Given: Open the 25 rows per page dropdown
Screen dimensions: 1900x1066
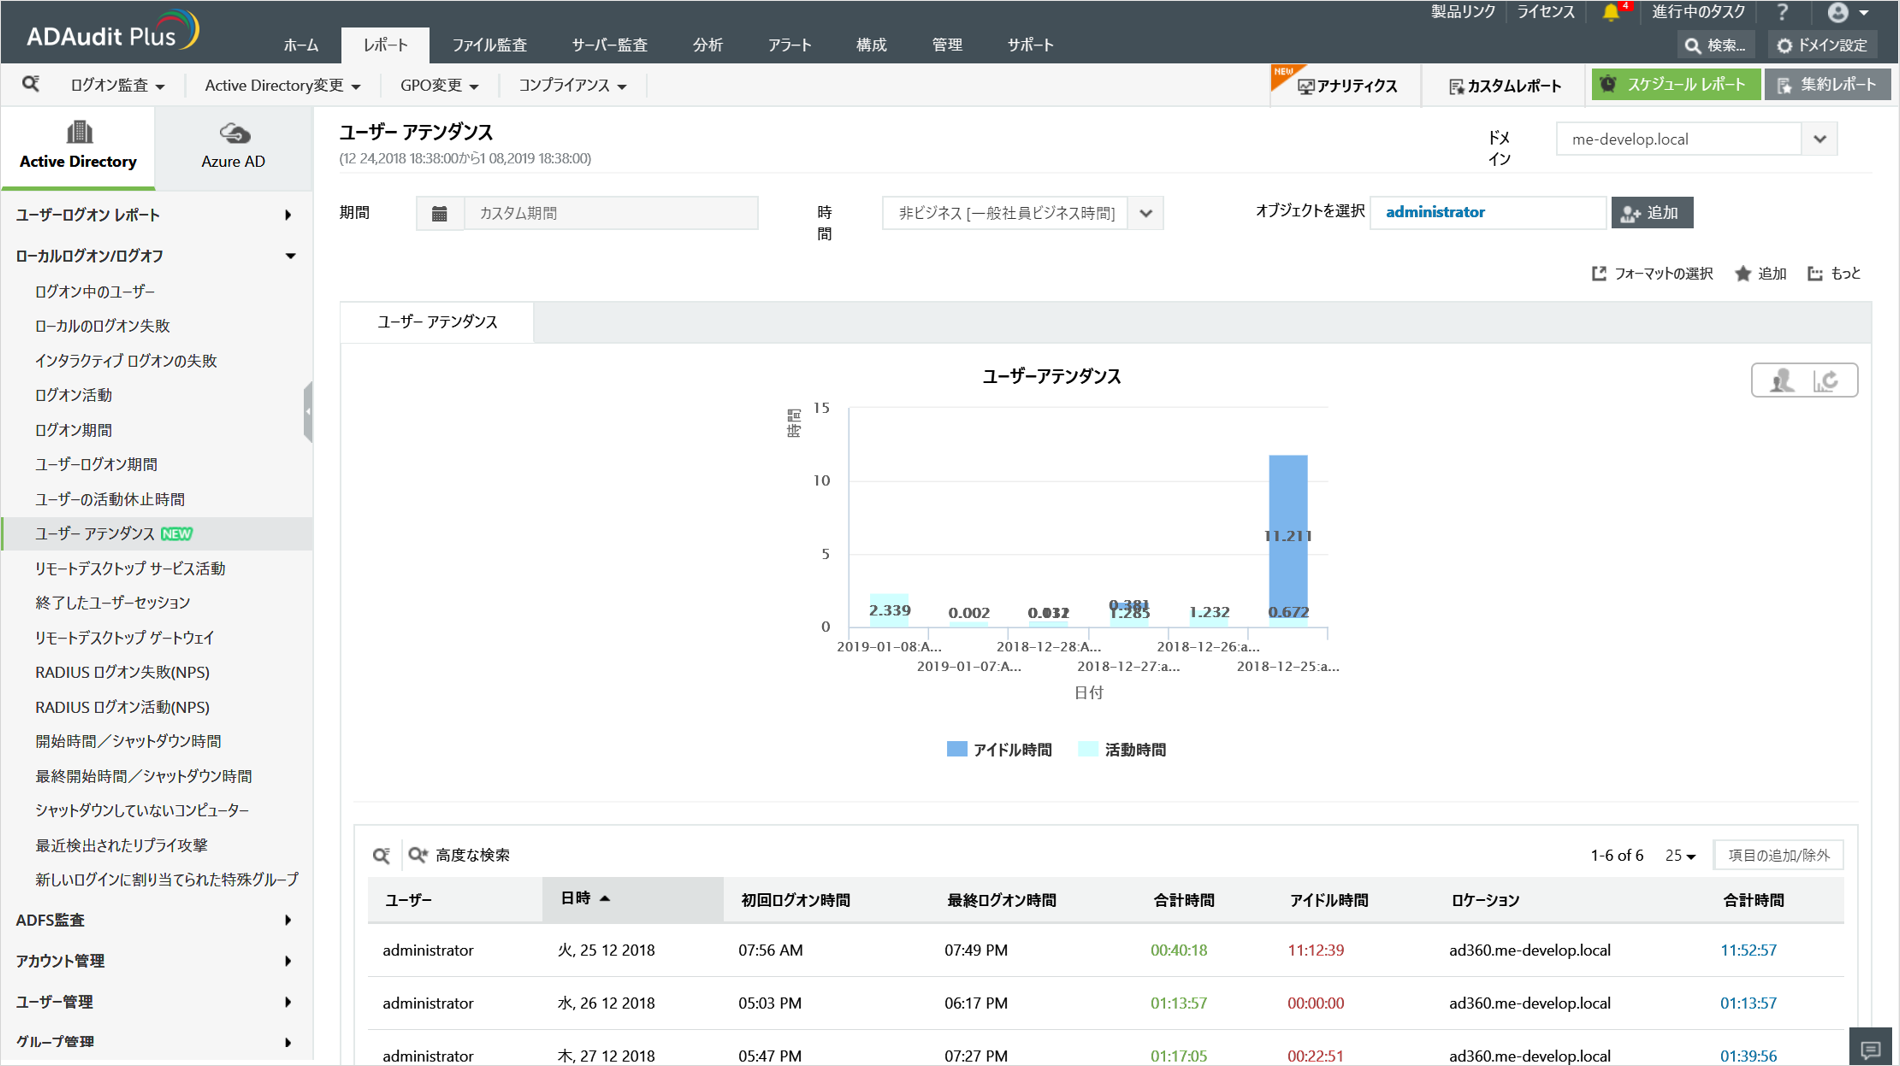Looking at the screenshot, I should point(1679,855).
